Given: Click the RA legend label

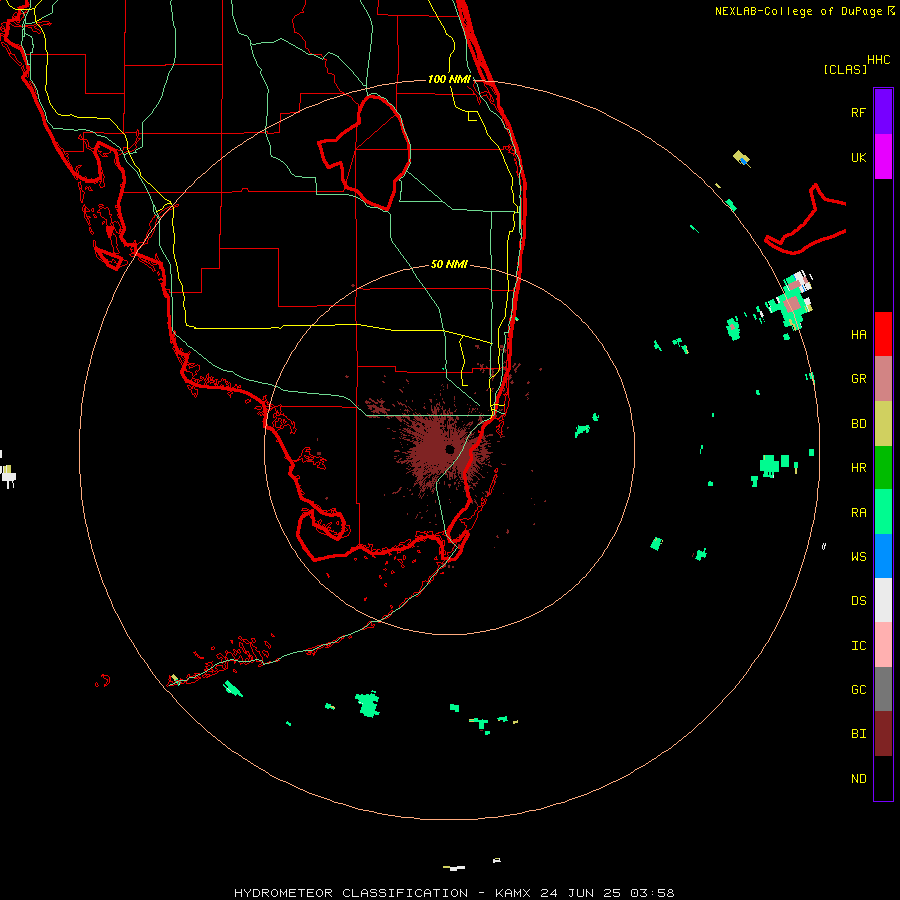Looking at the screenshot, I should tap(858, 513).
